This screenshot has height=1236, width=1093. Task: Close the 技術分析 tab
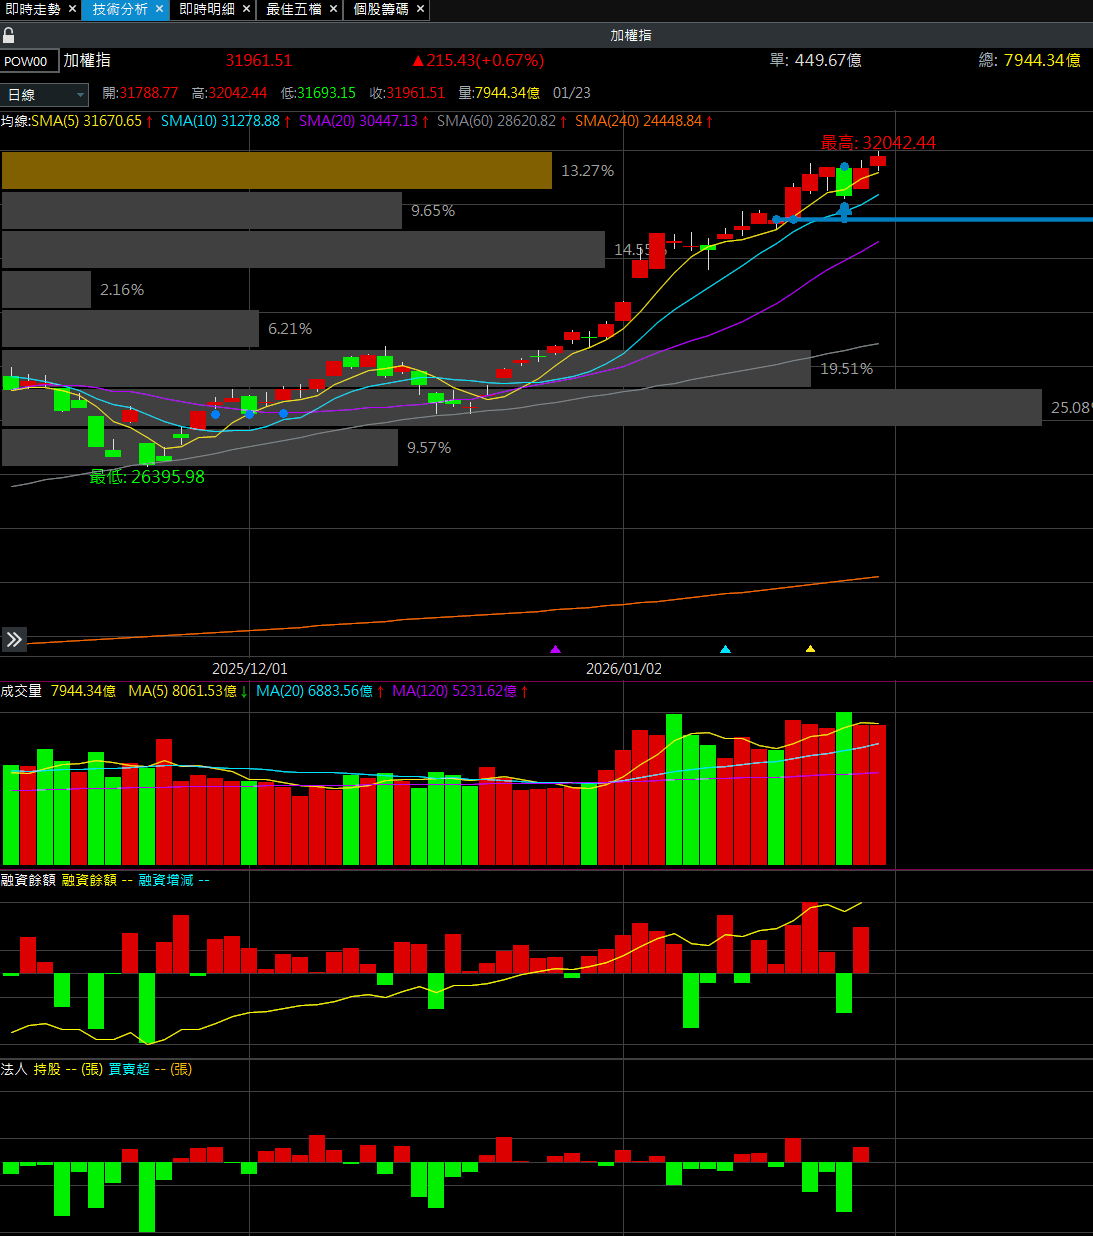coord(159,9)
